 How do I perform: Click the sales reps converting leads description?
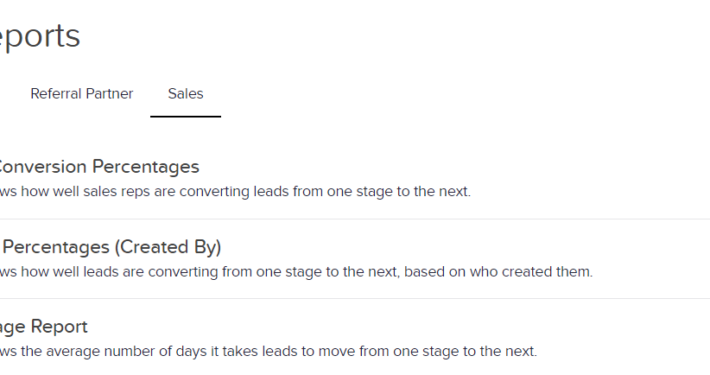235,191
